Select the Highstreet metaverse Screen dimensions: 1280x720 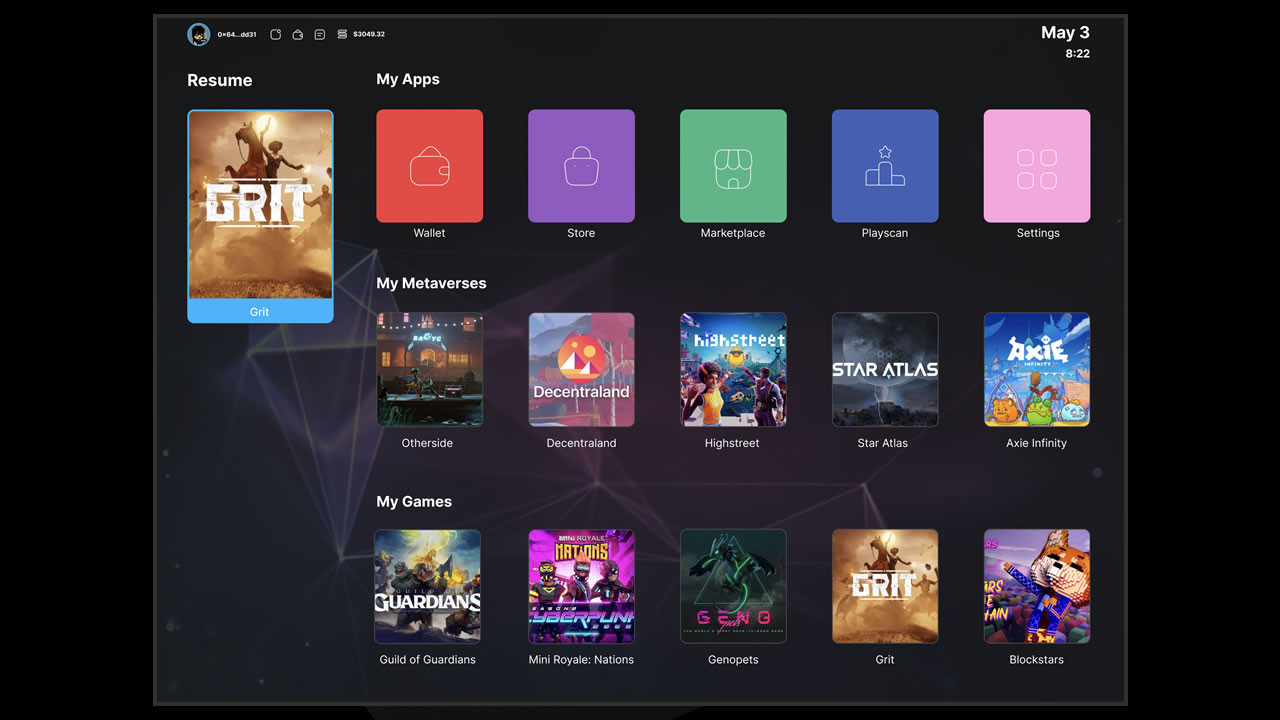coord(733,370)
